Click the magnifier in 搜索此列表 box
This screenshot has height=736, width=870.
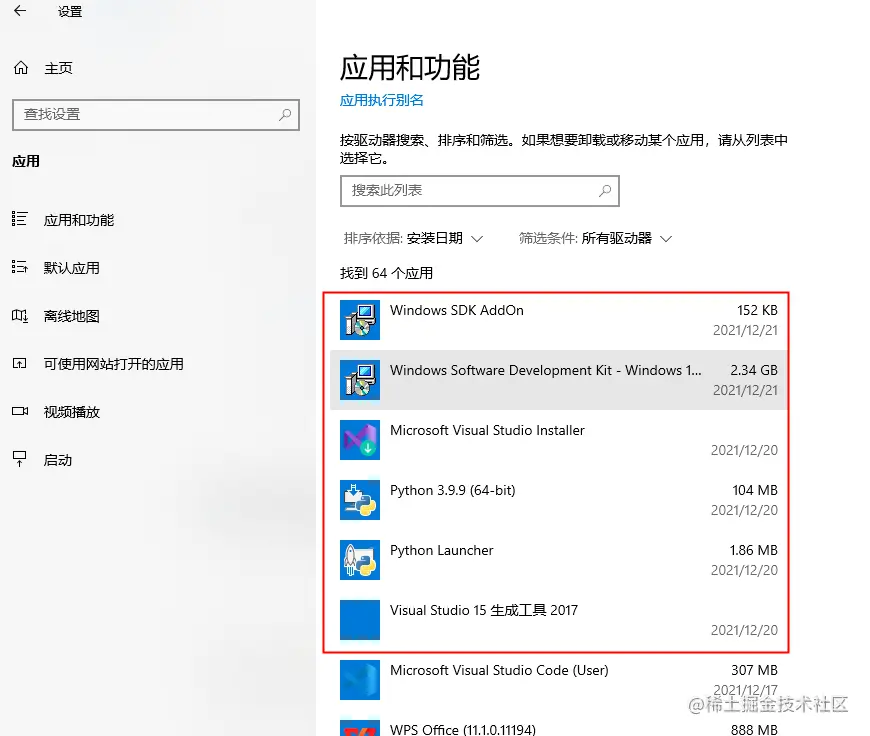[605, 191]
